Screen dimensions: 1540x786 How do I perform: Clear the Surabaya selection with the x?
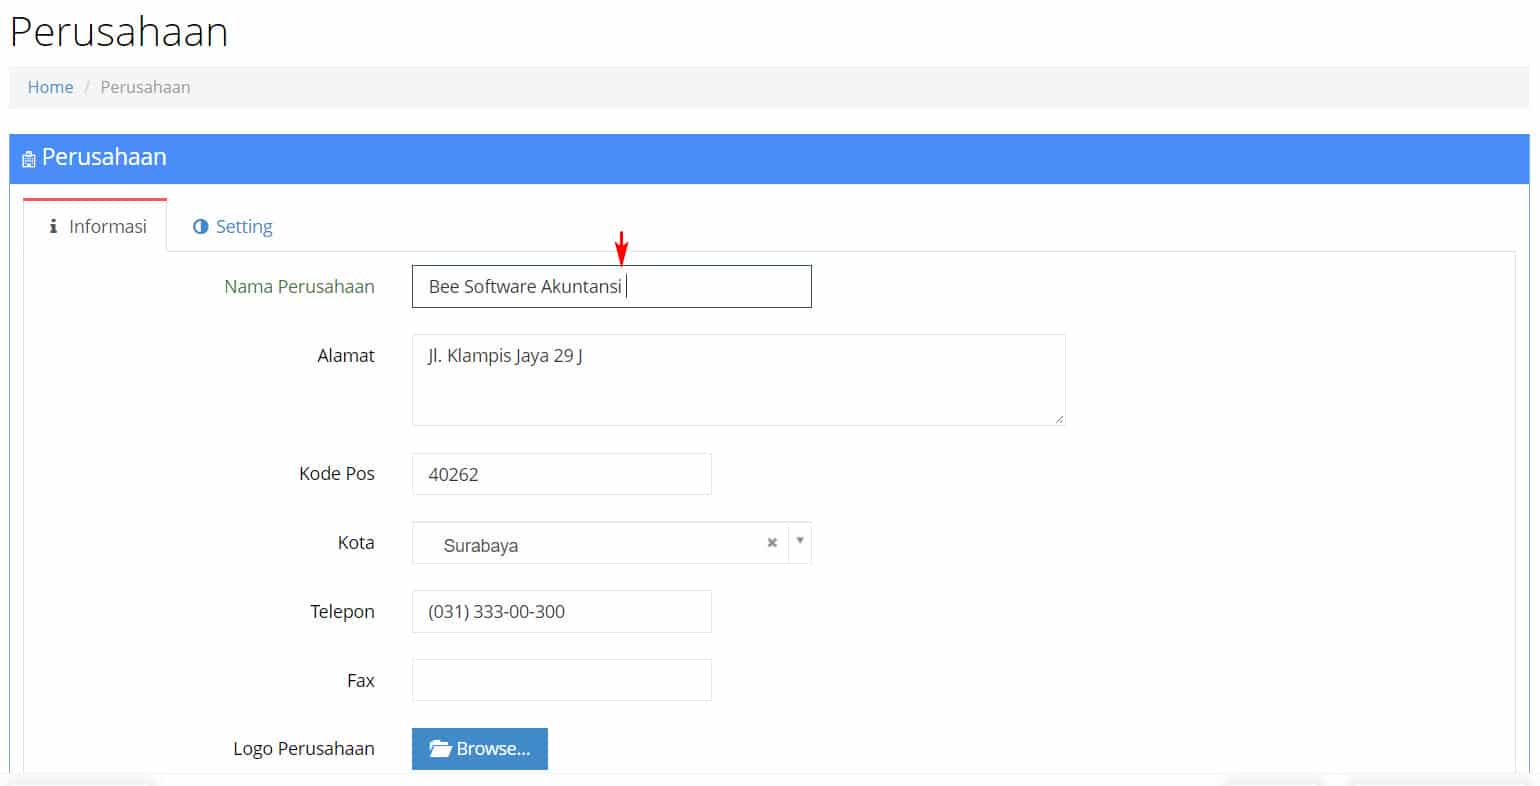pos(772,542)
